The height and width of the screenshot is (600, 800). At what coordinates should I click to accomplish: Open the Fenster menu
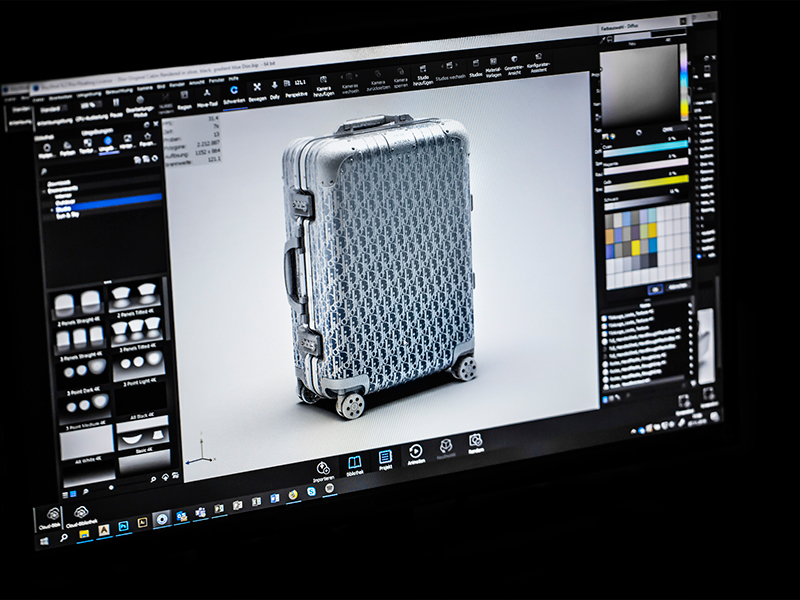pos(216,80)
